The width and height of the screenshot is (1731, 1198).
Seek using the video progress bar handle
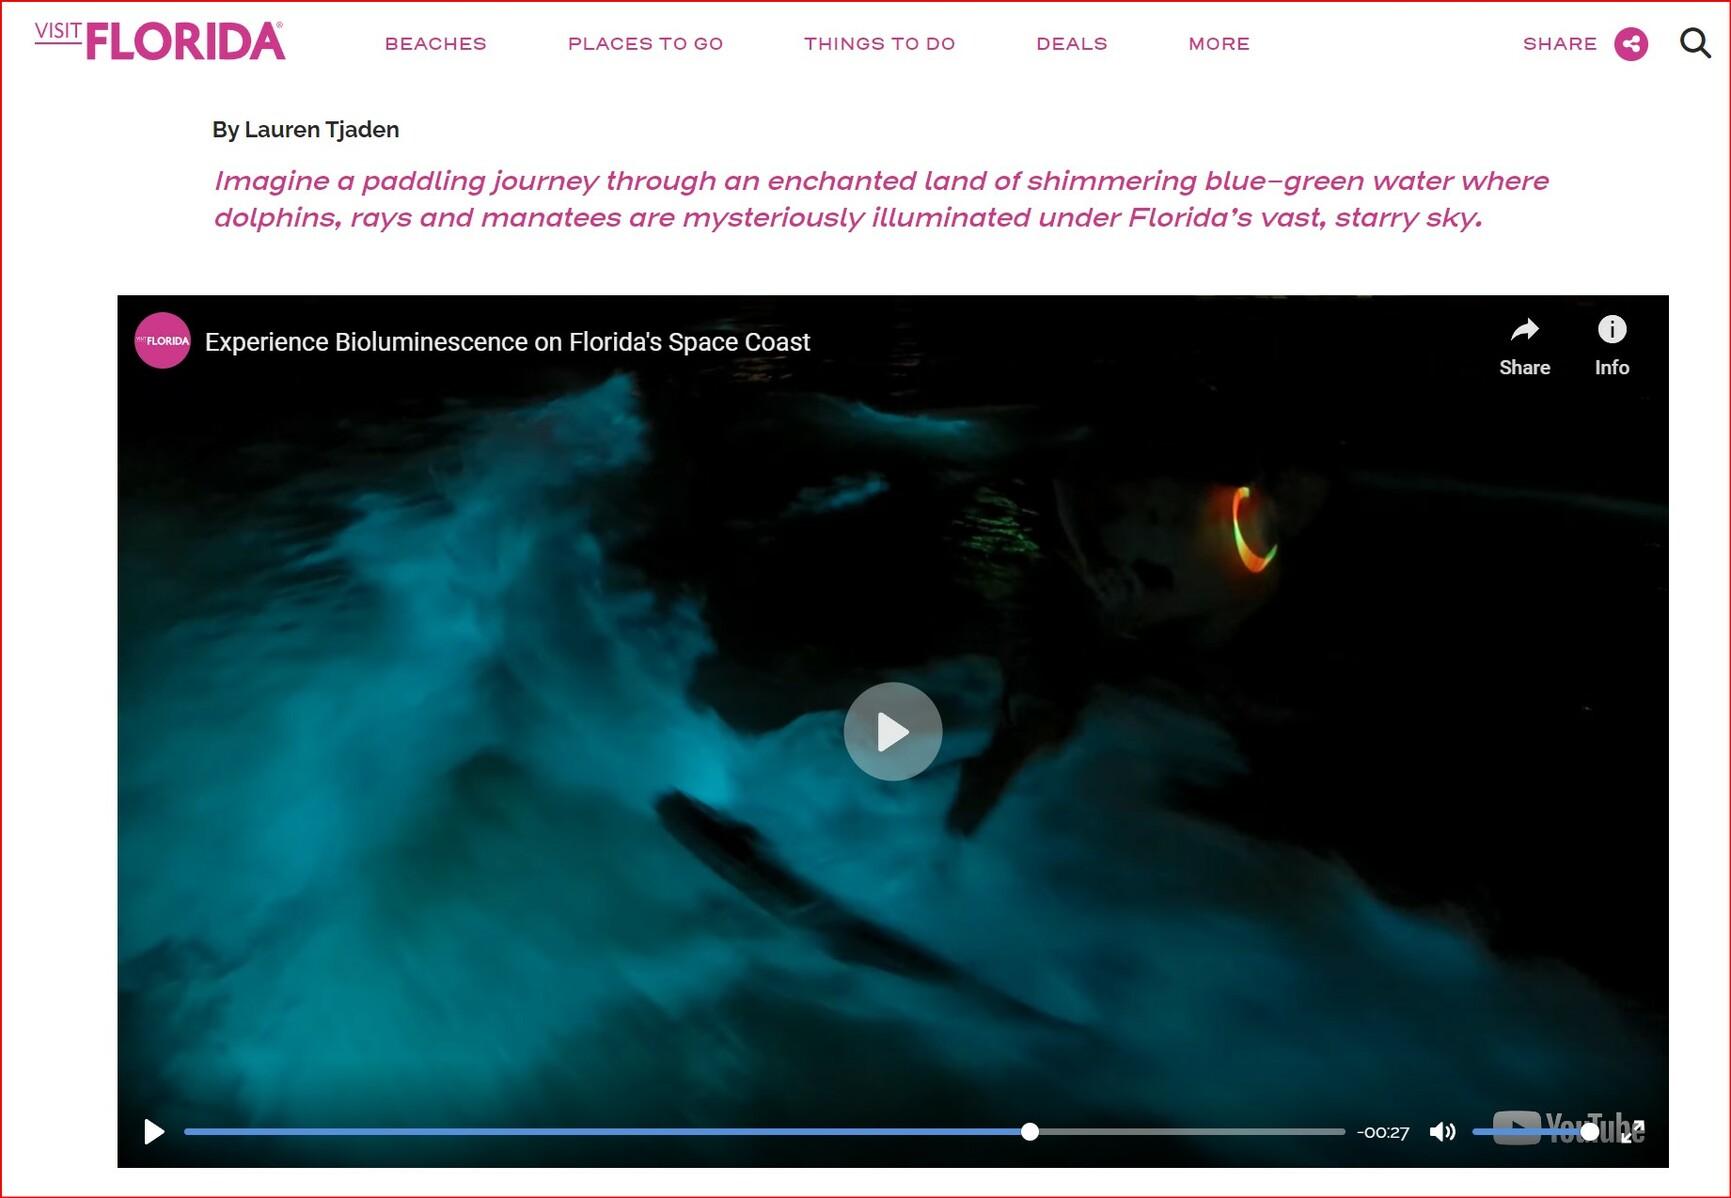[1030, 1132]
